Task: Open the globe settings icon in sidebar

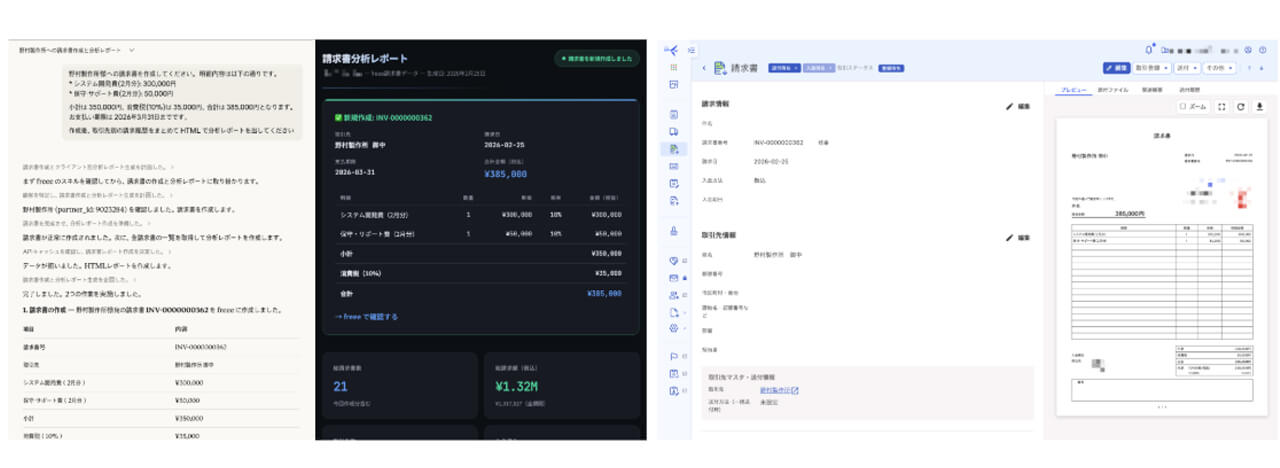Action: point(674,328)
